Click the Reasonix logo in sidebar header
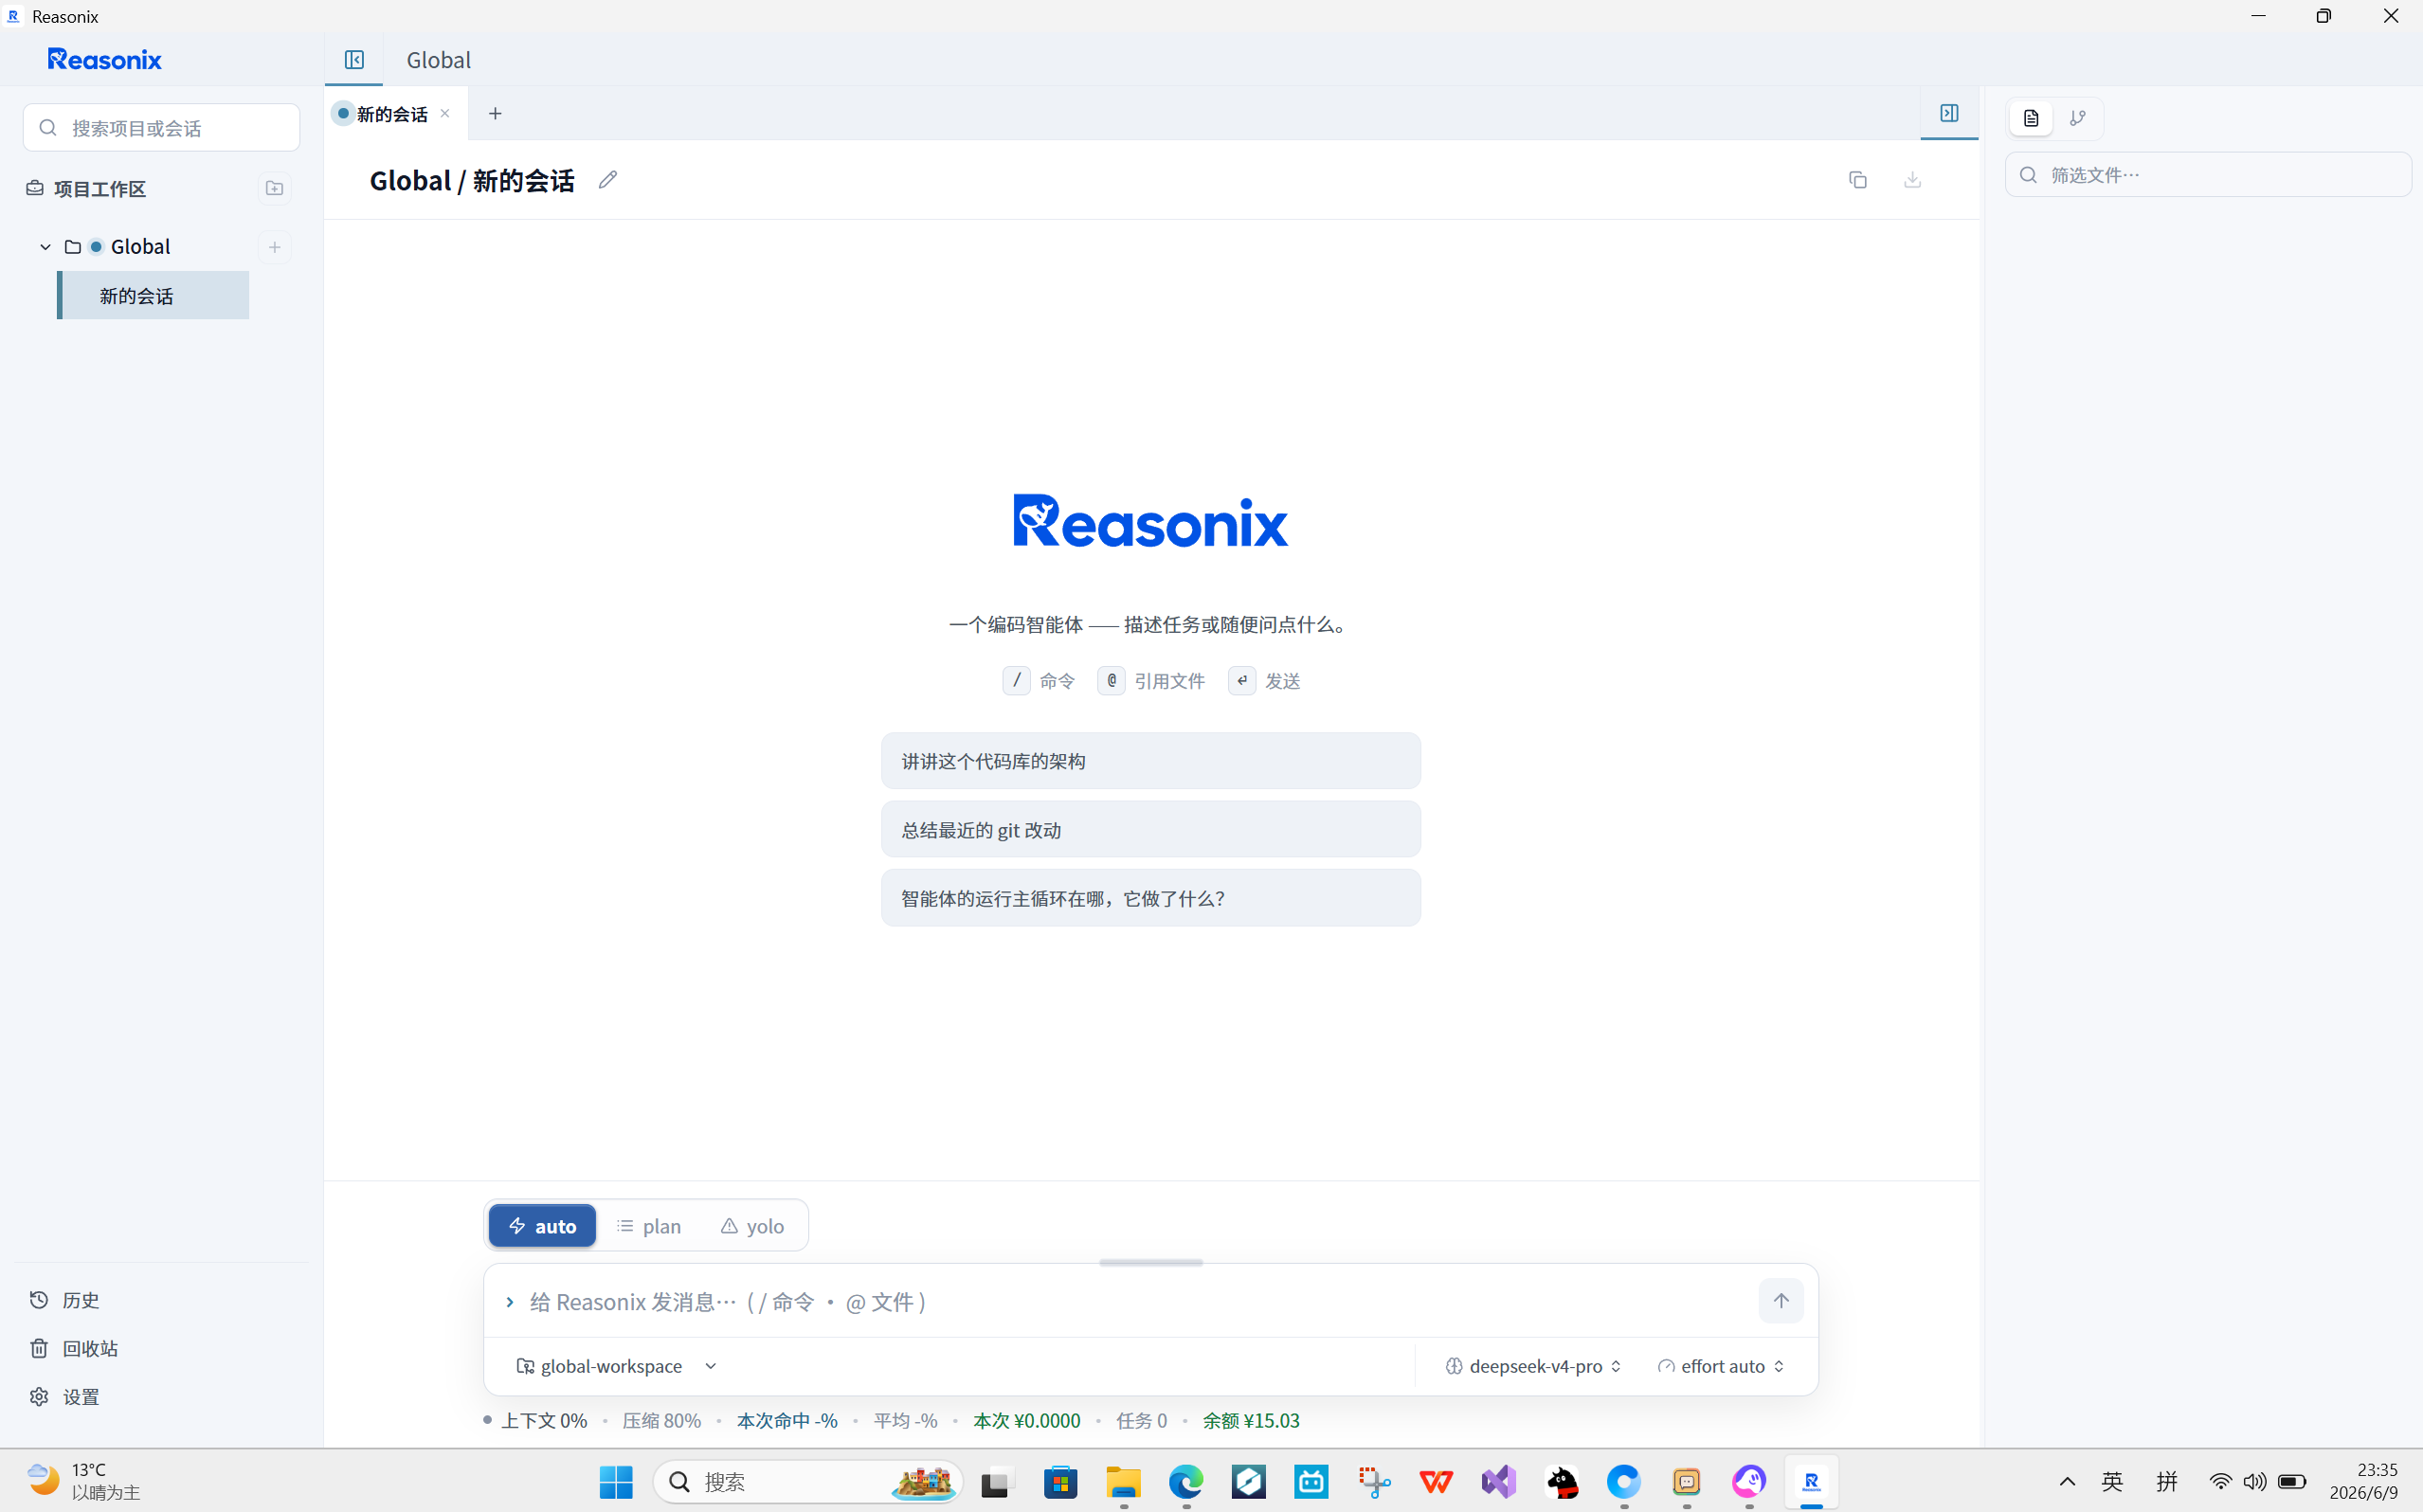Image resolution: width=2423 pixels, height=1512 pixels. (105, 60)
